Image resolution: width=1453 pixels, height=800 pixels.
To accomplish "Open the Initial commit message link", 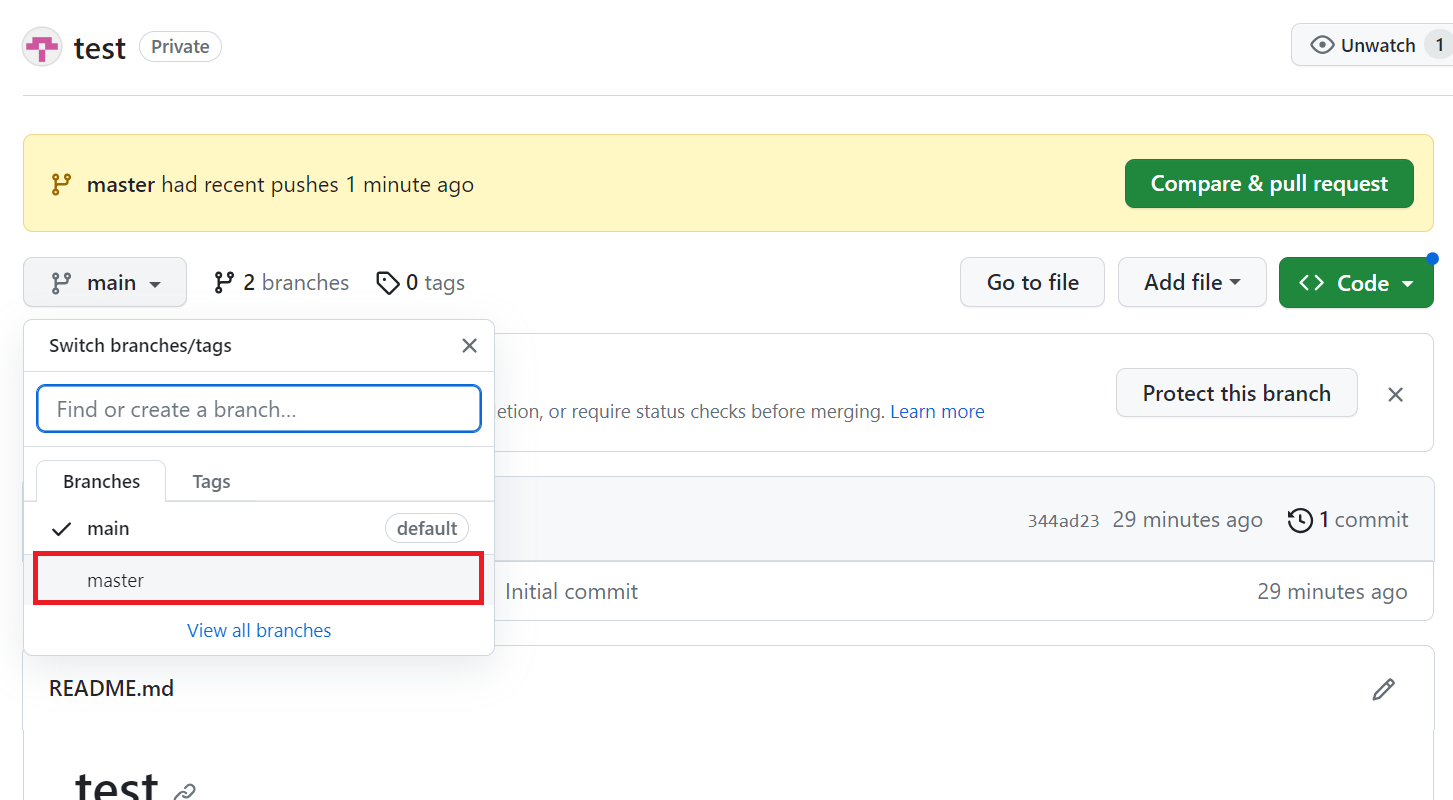I will [571, 592].
